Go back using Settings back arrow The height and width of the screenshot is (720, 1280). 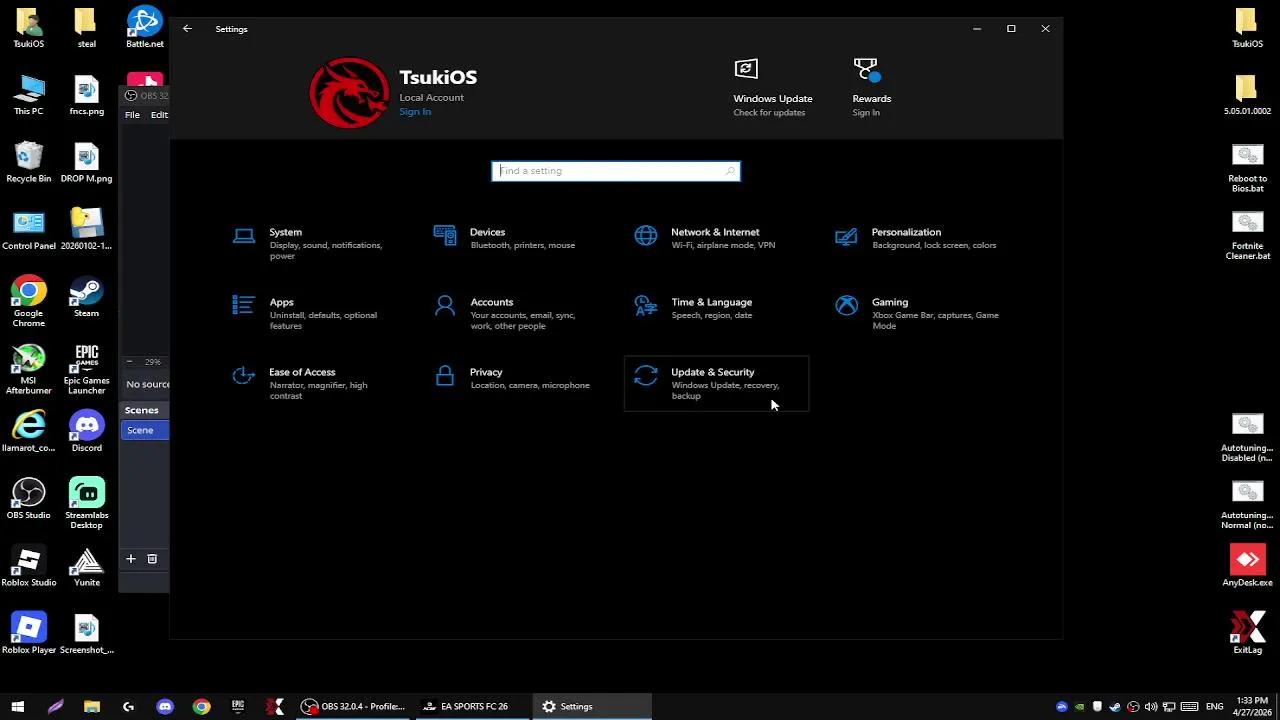187,29
